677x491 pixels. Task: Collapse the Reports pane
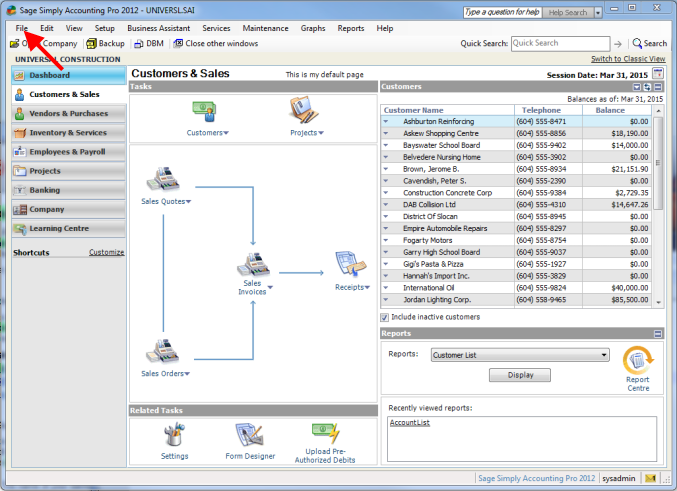pyautogui.click(x=658, y=334)
